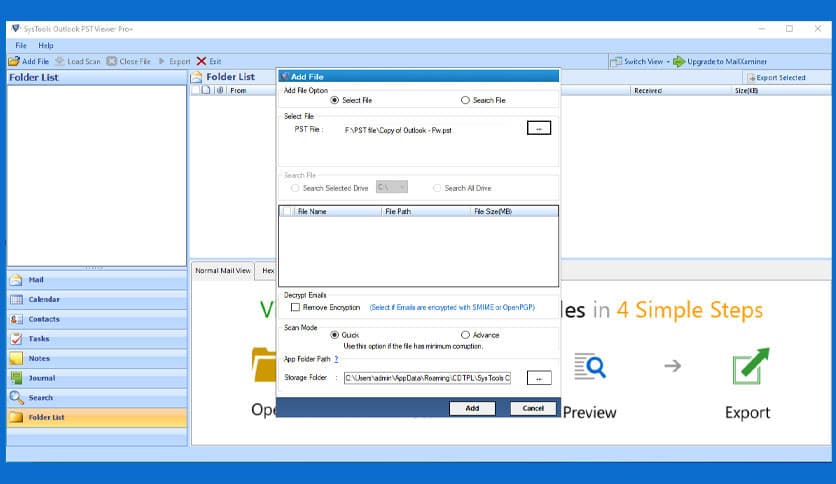Viewport: 836px width, 484px height.
Task: Browse for the PST file with the ... button
Action: (x=539, y=128)
